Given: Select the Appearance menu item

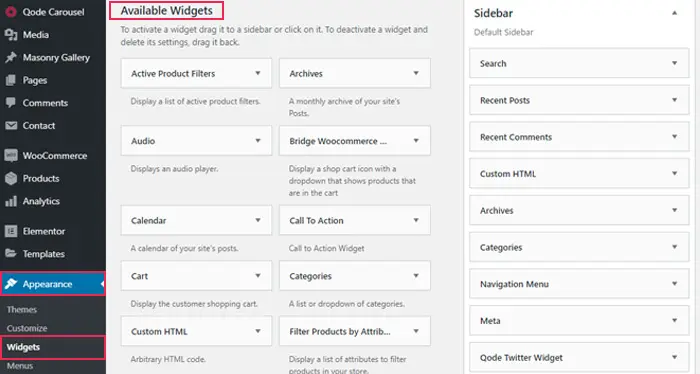Looking at the screenshot, I should (53, 284).
